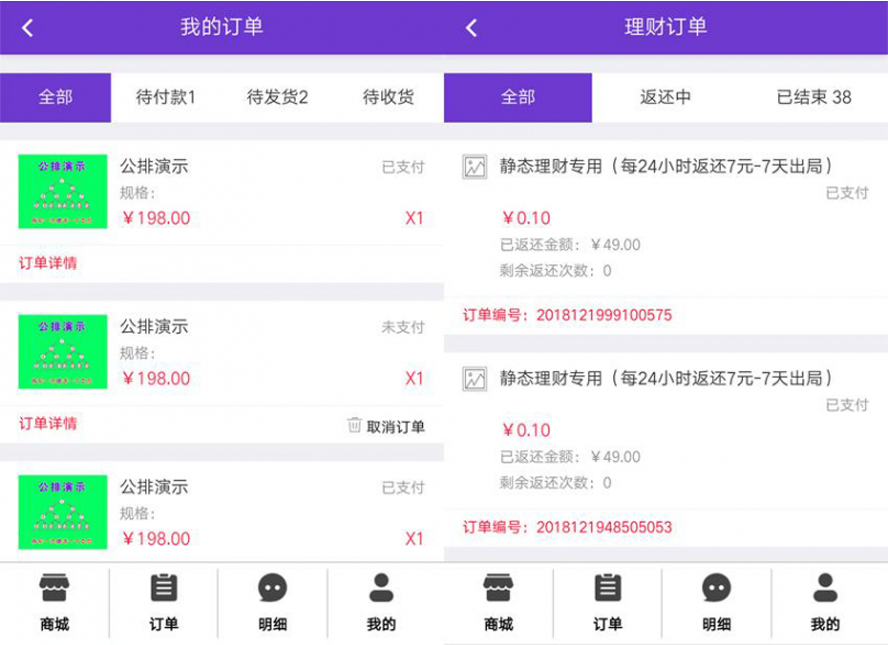
Task: Open 订单详情 link of first paid order
Action: (48, 263)
